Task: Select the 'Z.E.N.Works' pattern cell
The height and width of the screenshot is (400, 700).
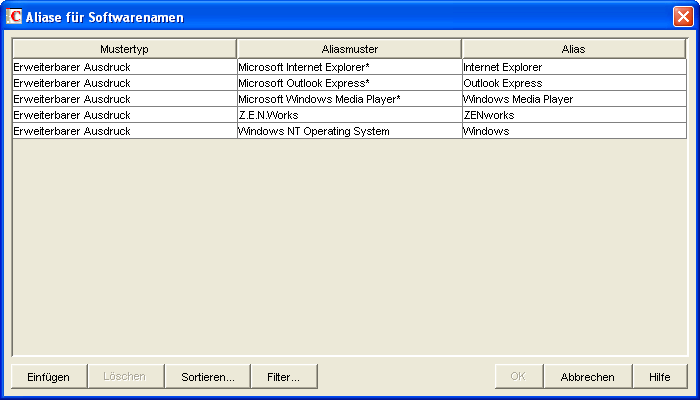Action: coord(350,115)
